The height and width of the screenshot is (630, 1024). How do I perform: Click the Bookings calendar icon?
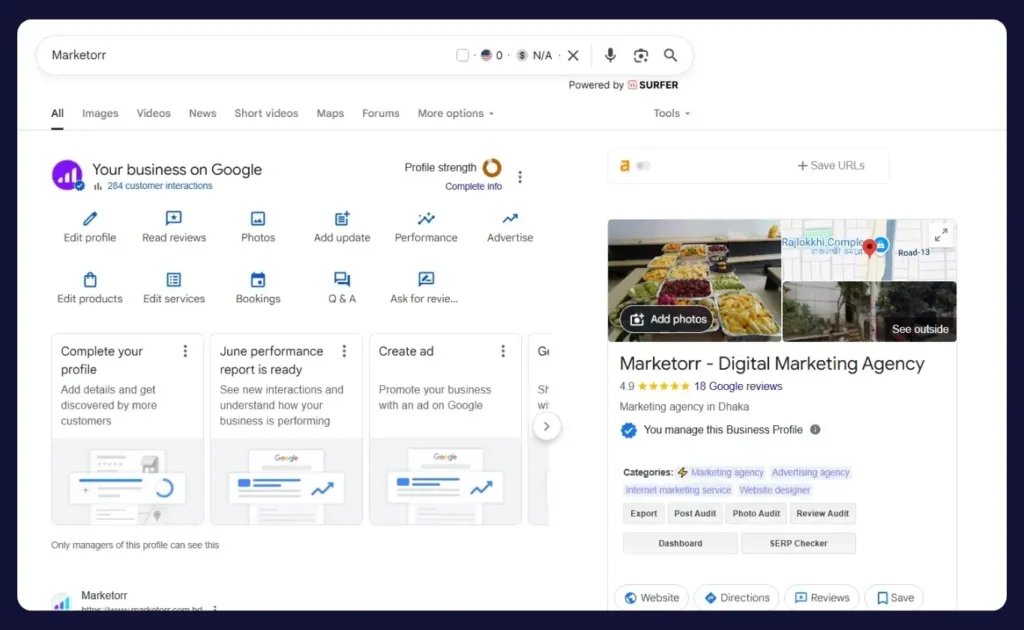point(258,279)
